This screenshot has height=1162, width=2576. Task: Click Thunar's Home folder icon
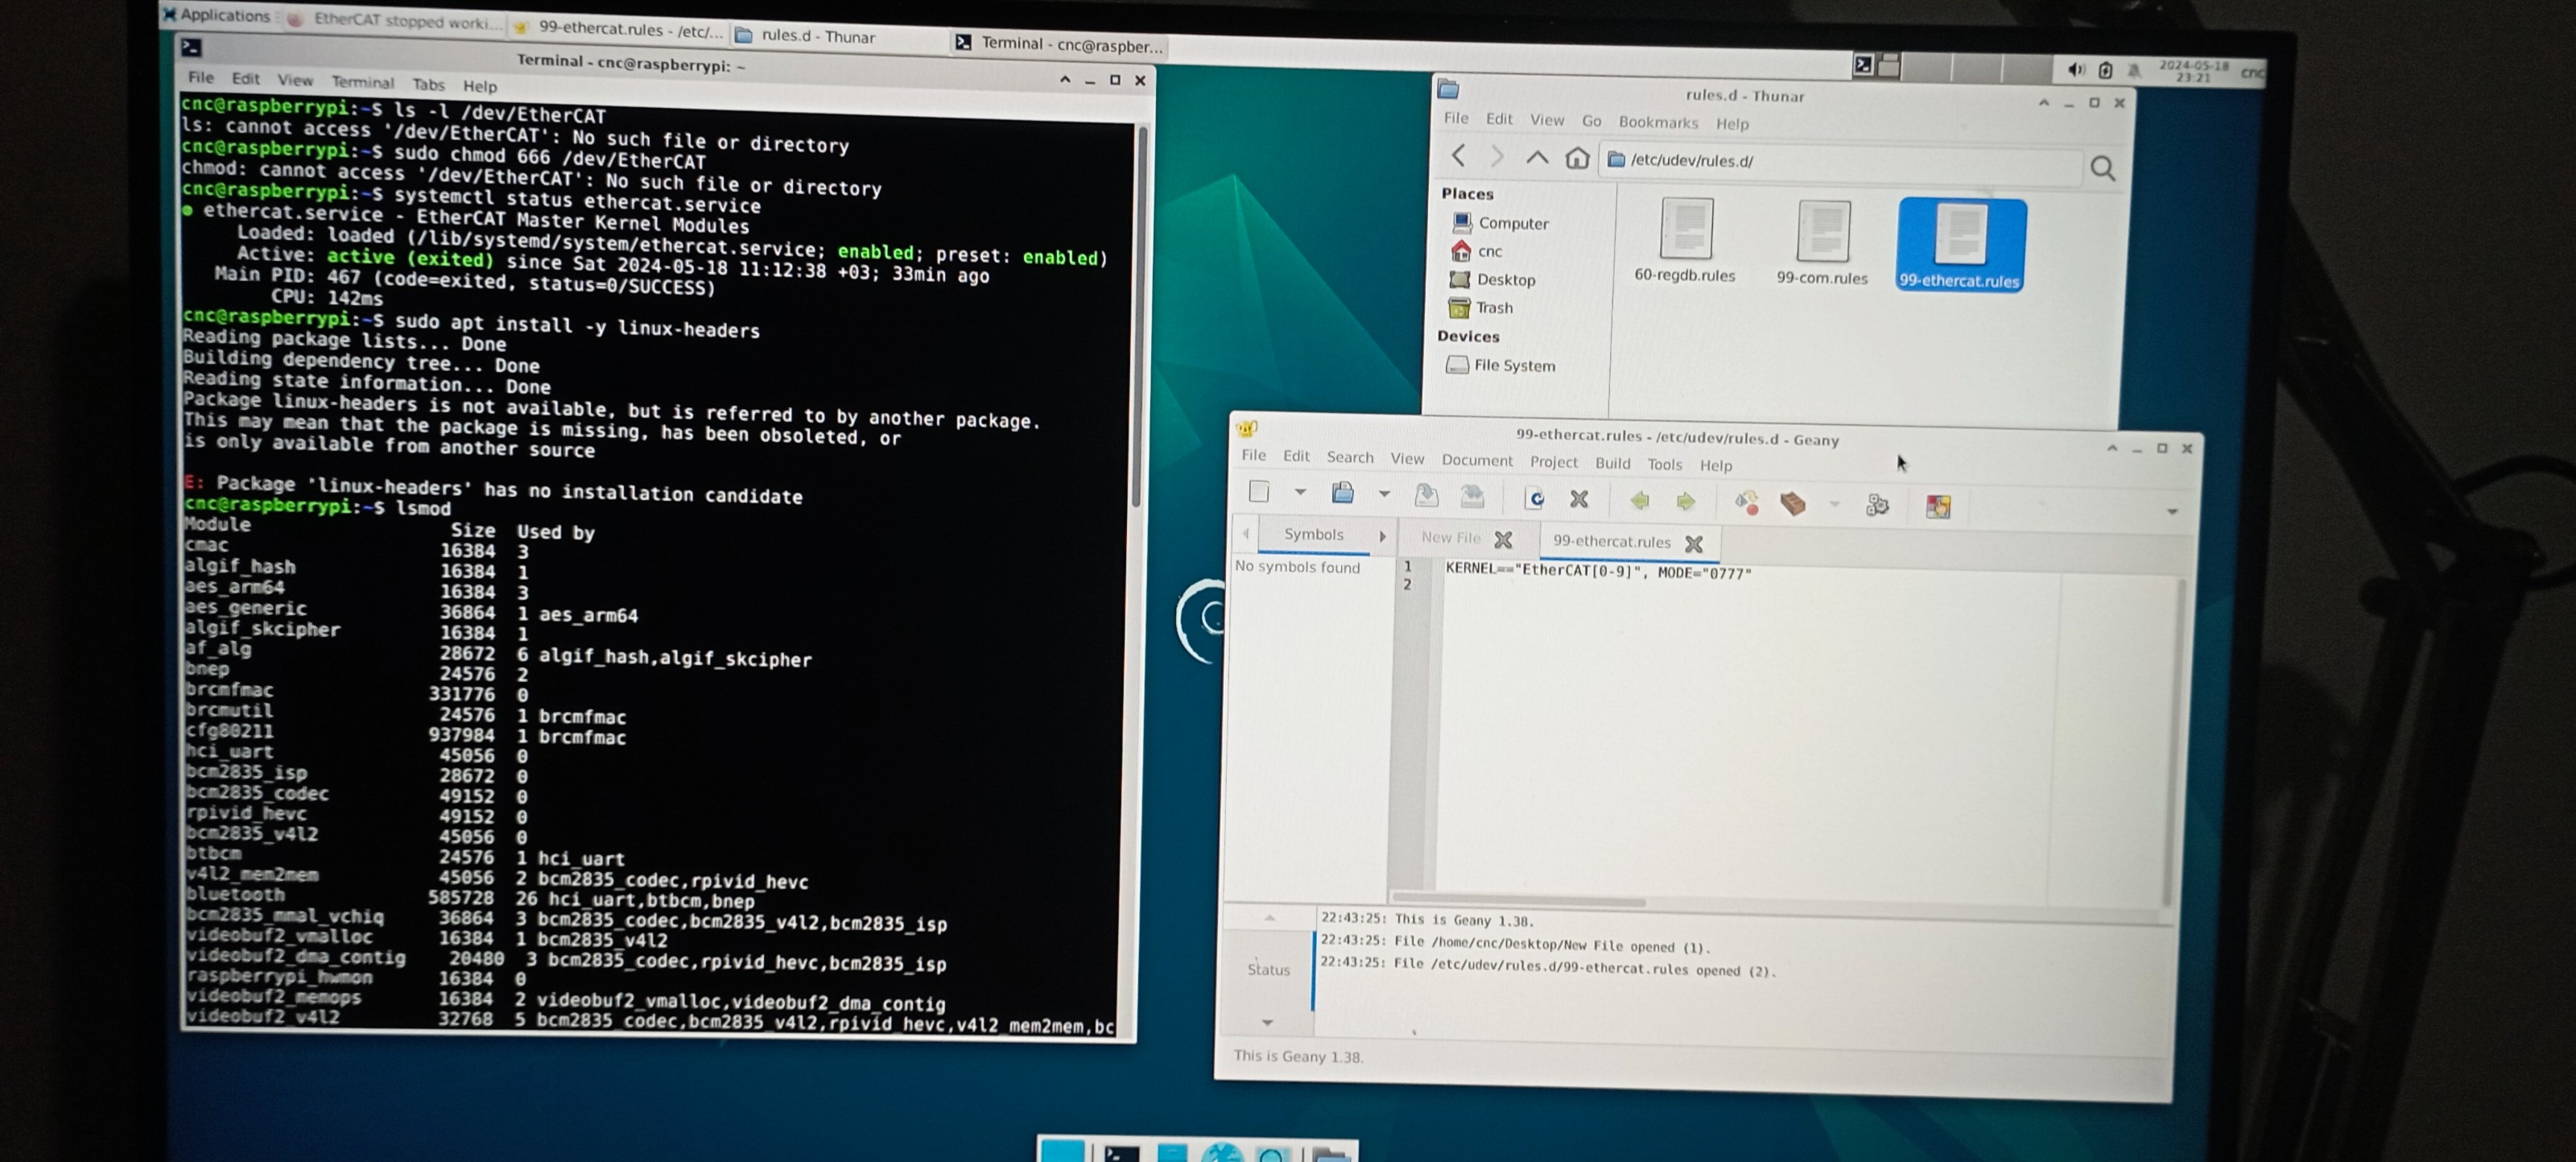point(1577,158)
